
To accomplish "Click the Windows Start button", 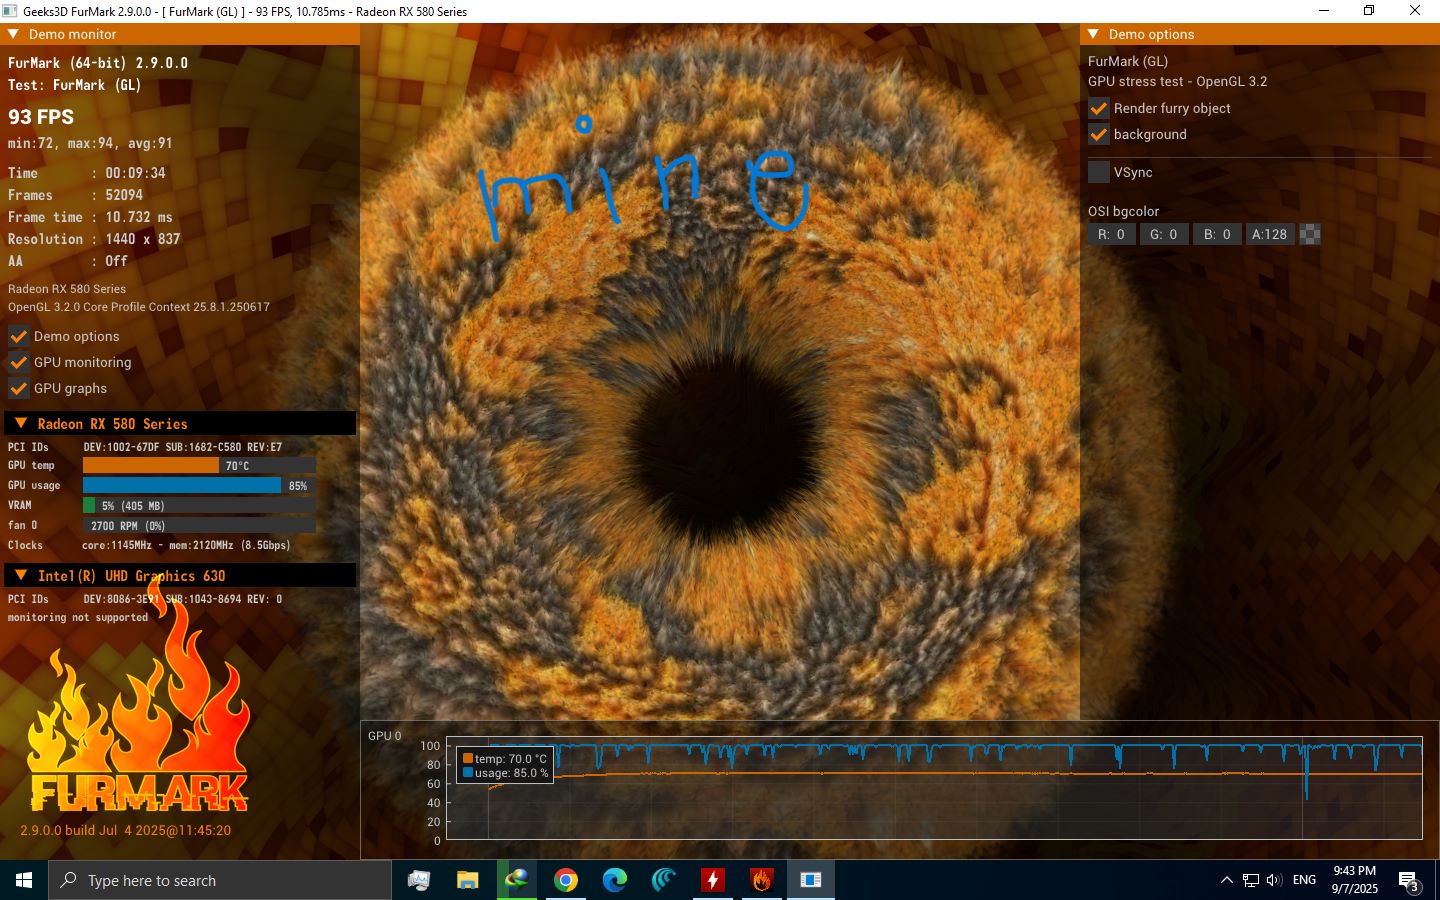I will tap(24, 880).
